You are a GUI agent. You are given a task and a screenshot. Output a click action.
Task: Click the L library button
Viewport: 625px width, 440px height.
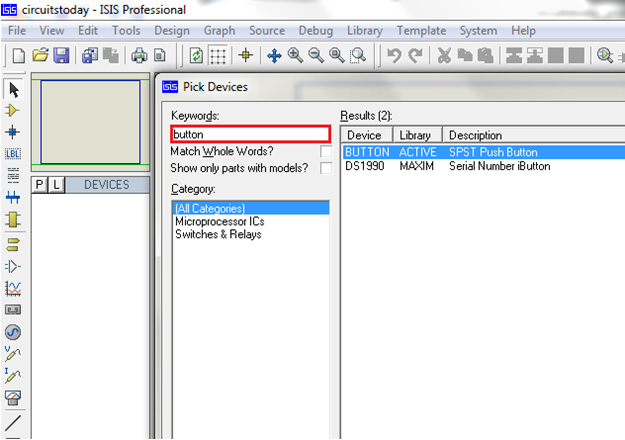point(56,185)
